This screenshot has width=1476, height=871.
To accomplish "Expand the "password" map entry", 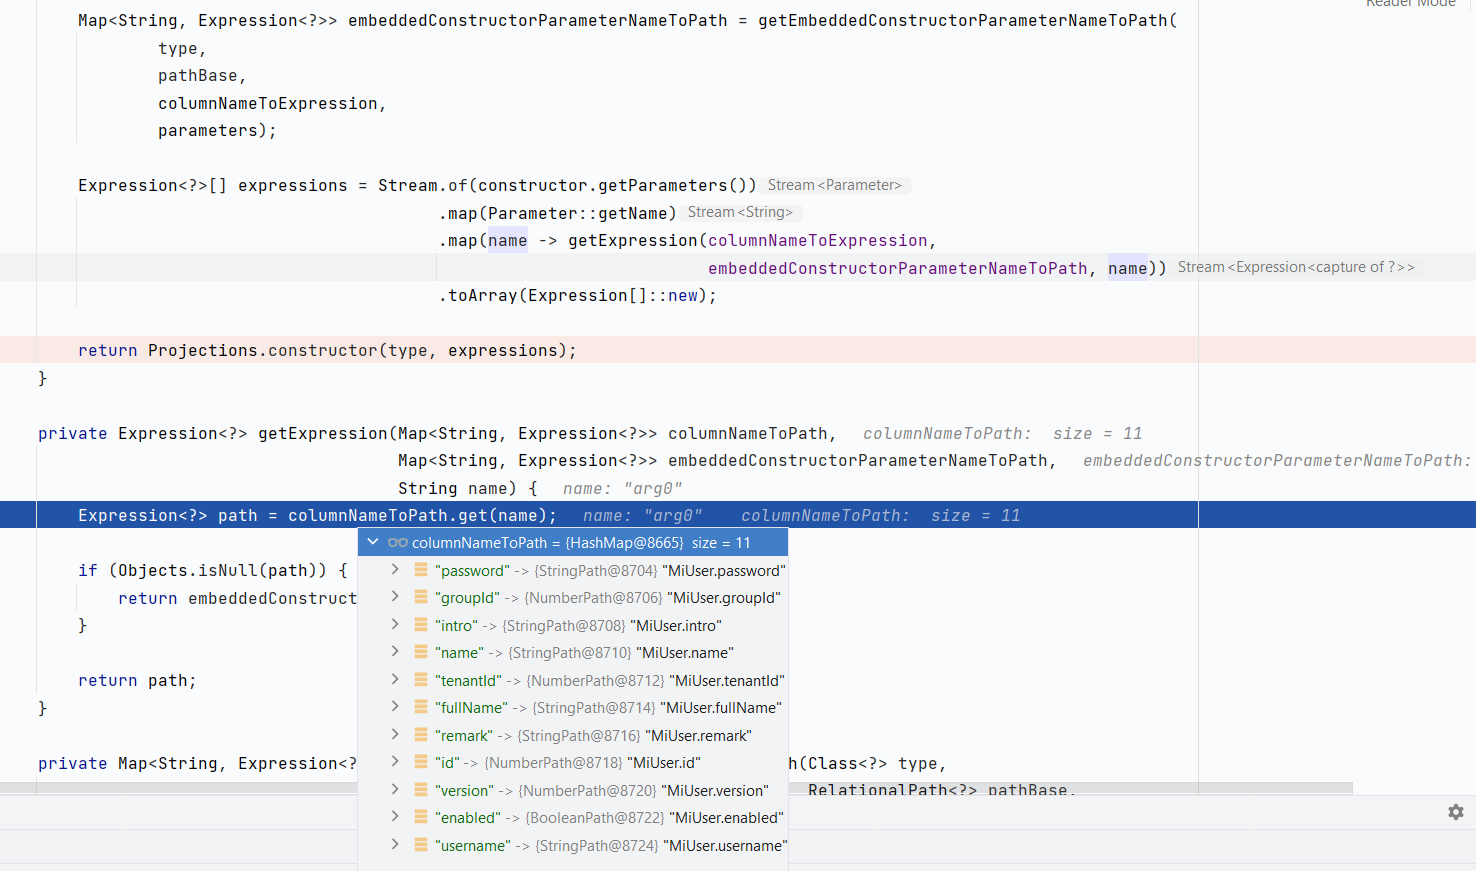I will [x=393, y=570].
